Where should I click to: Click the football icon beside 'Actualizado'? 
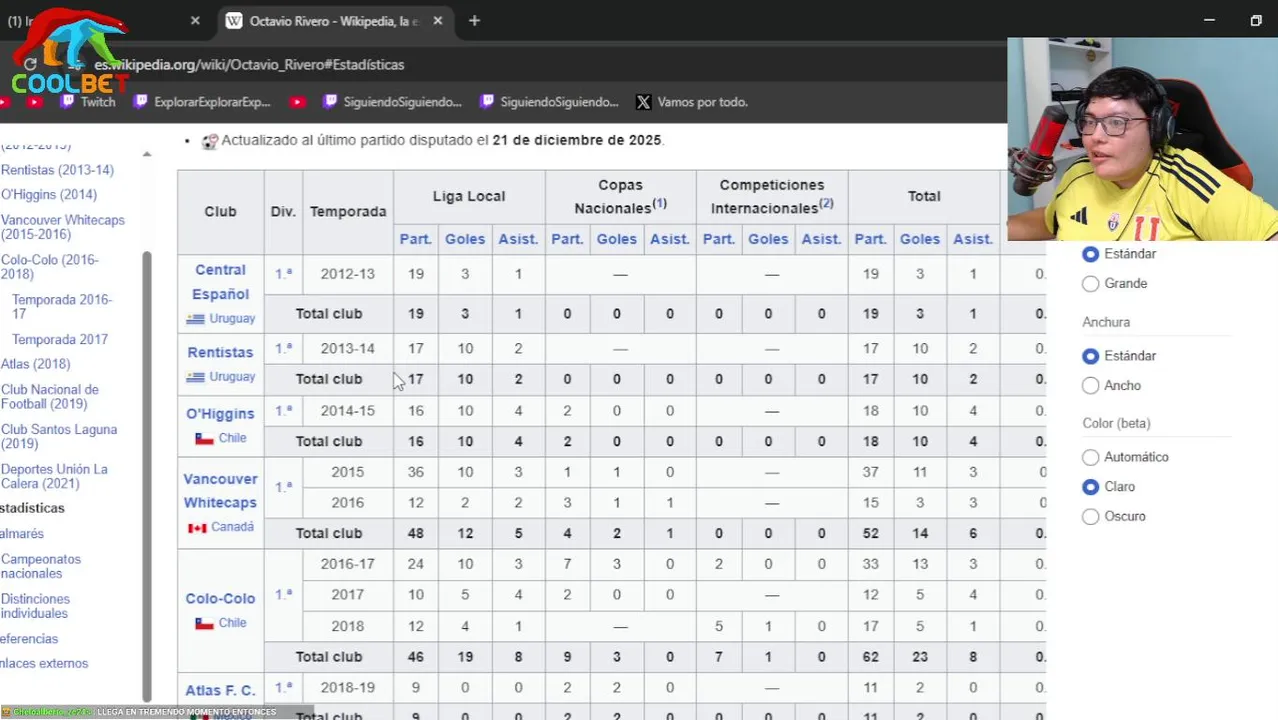click(x=210, y=141)
